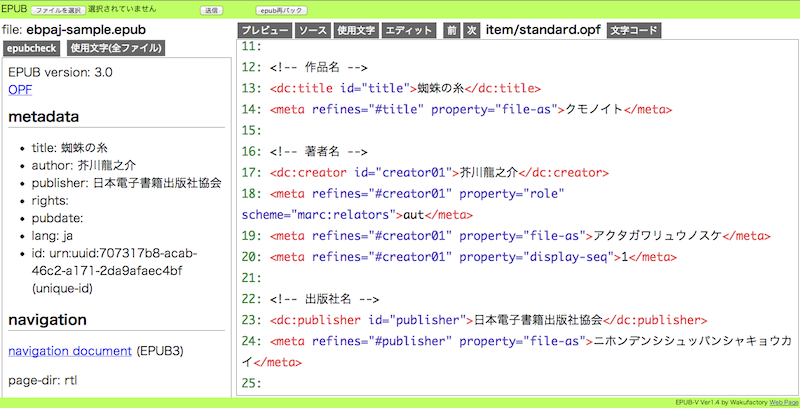The height and width of the screenshot is (408, 800).
Task: Switch to エディット edit mode
Action: (409, 31)
